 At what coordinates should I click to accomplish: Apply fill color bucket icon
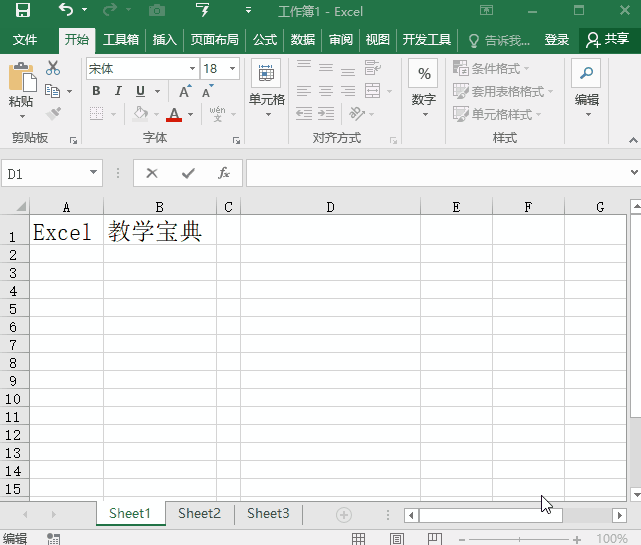tap(140, 113)
